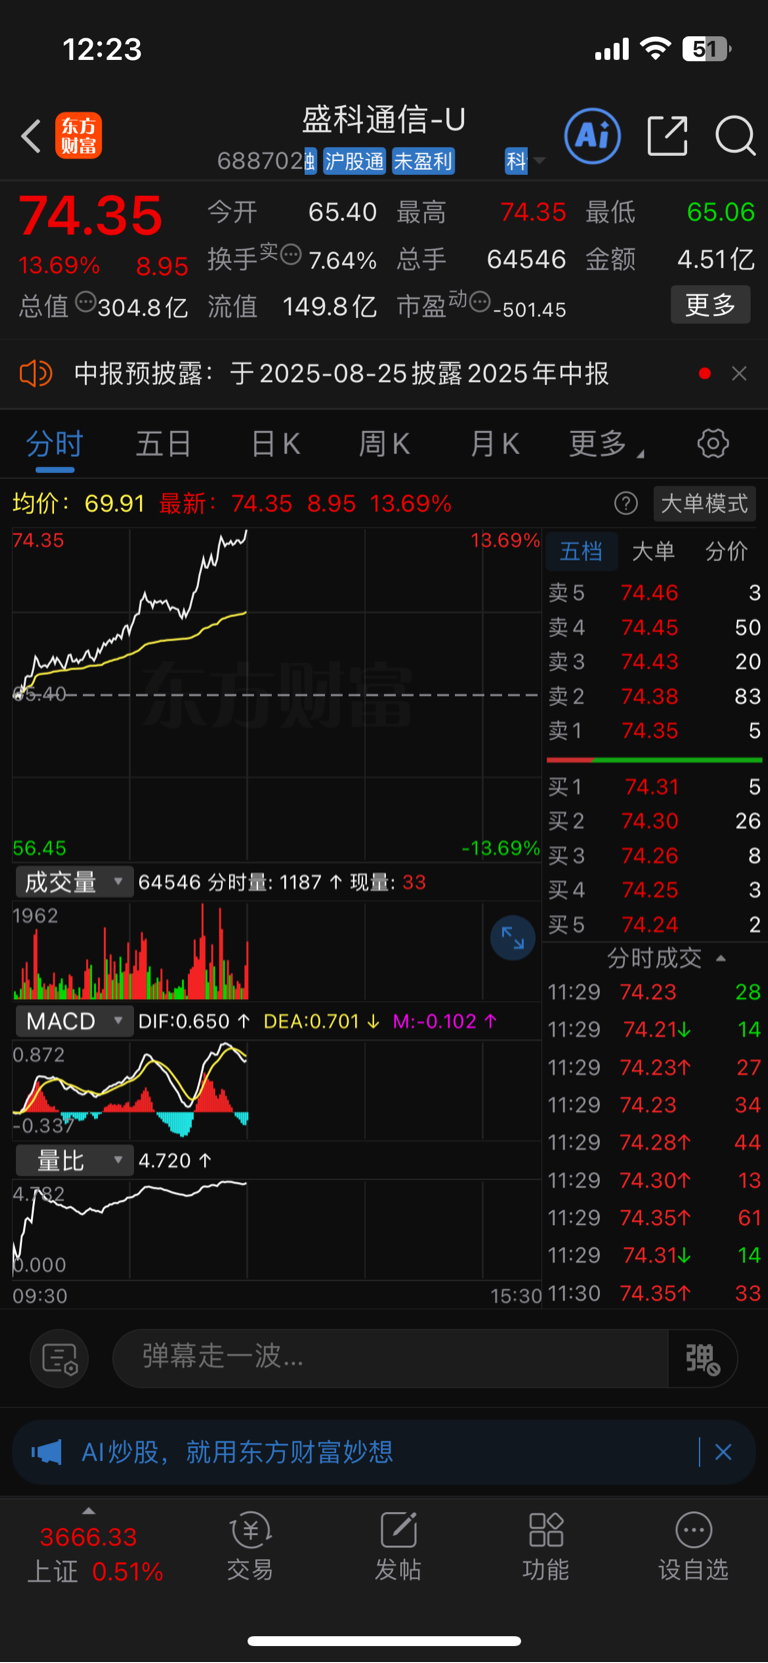Tap the back arrow icon
This screenshot has width=768, height=1663.
click(x=31, y=136)
